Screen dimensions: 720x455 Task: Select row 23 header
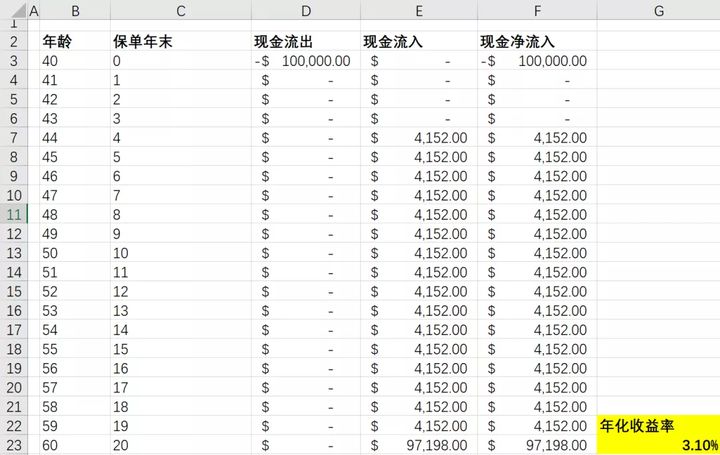16,445
